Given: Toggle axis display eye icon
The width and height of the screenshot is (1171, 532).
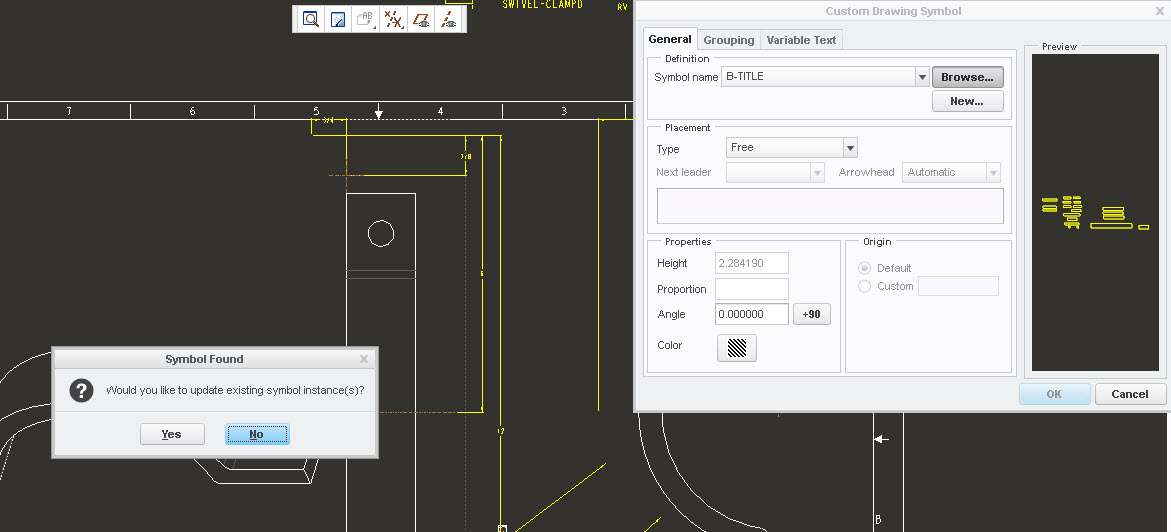Looking at the screenshot, I should click(x=449, y=19).
